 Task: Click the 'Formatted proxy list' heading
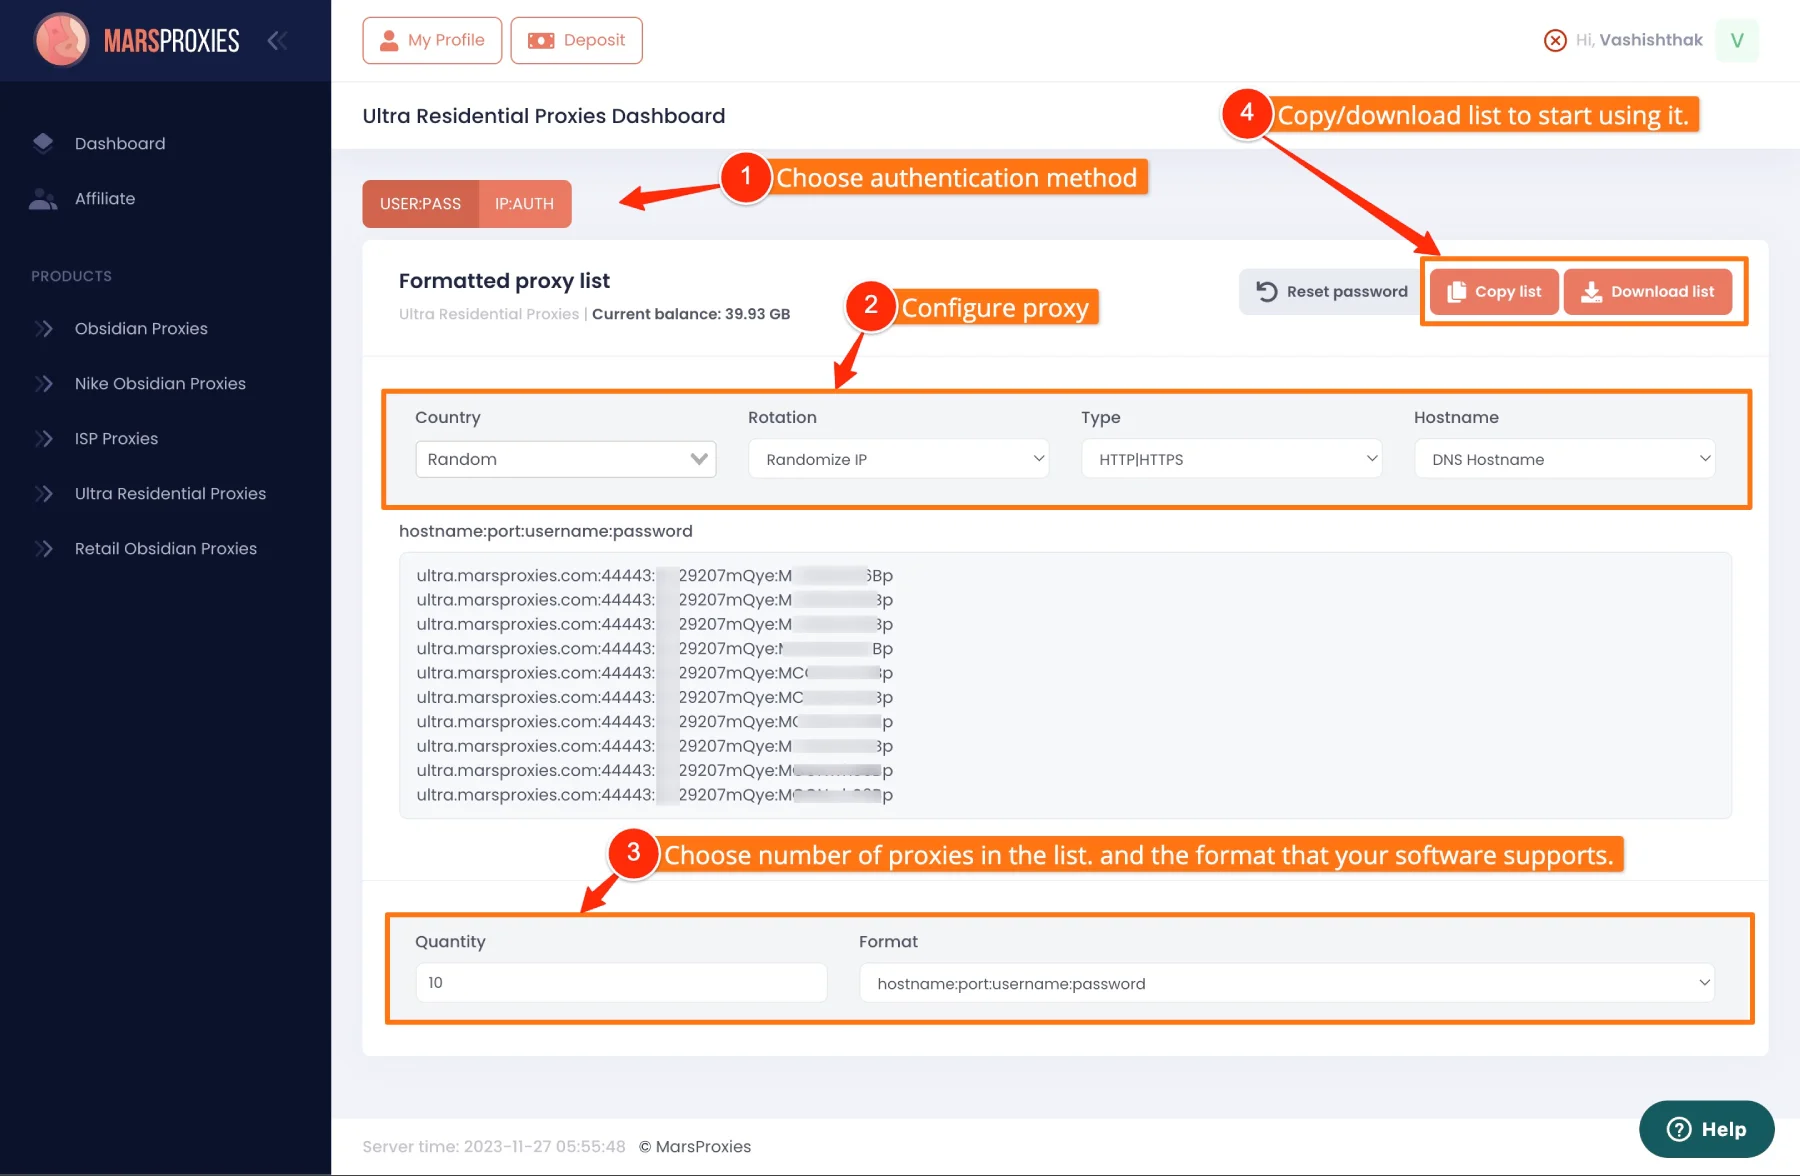pyautogui.click(x=504, y=281)
